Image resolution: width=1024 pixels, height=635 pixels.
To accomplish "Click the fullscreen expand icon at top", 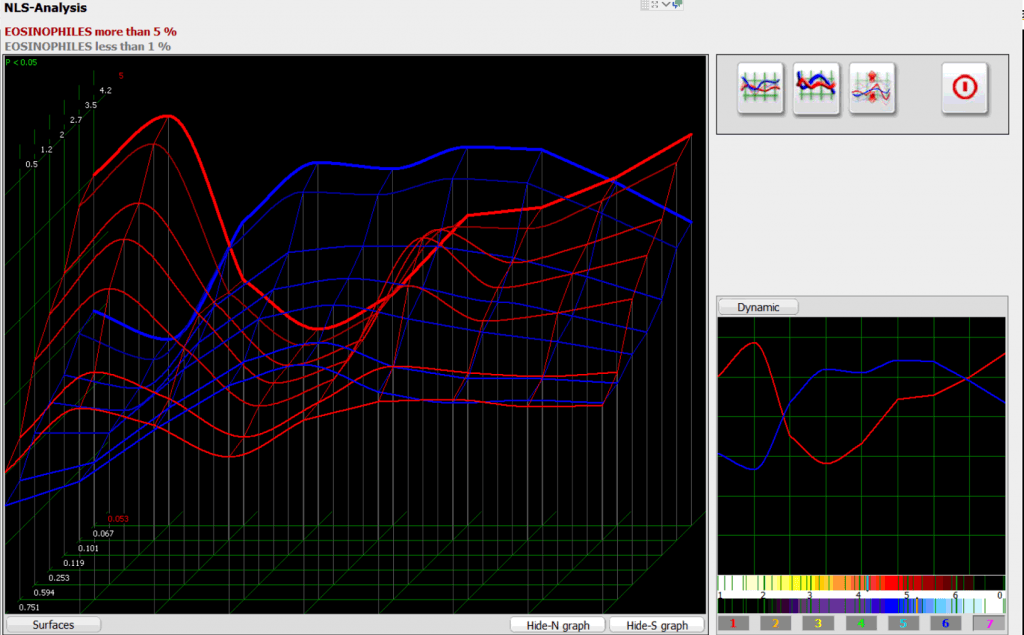I will 655,5.
